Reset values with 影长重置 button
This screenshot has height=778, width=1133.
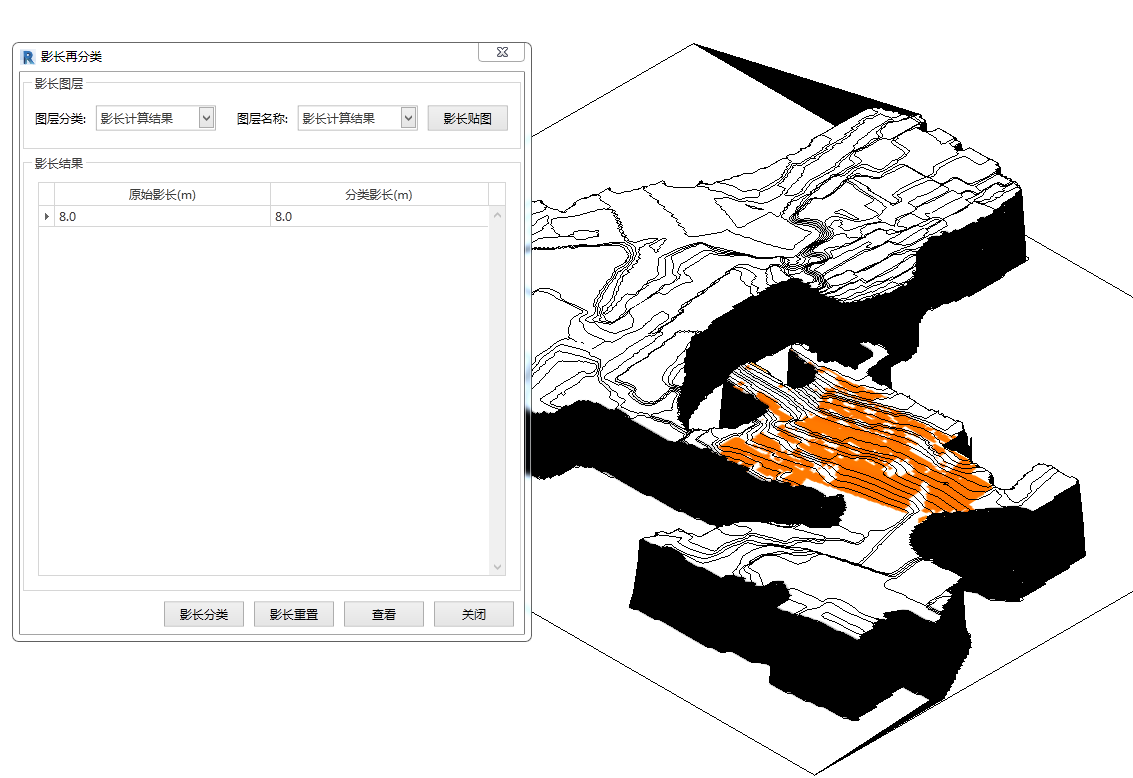tap(294, 614)
